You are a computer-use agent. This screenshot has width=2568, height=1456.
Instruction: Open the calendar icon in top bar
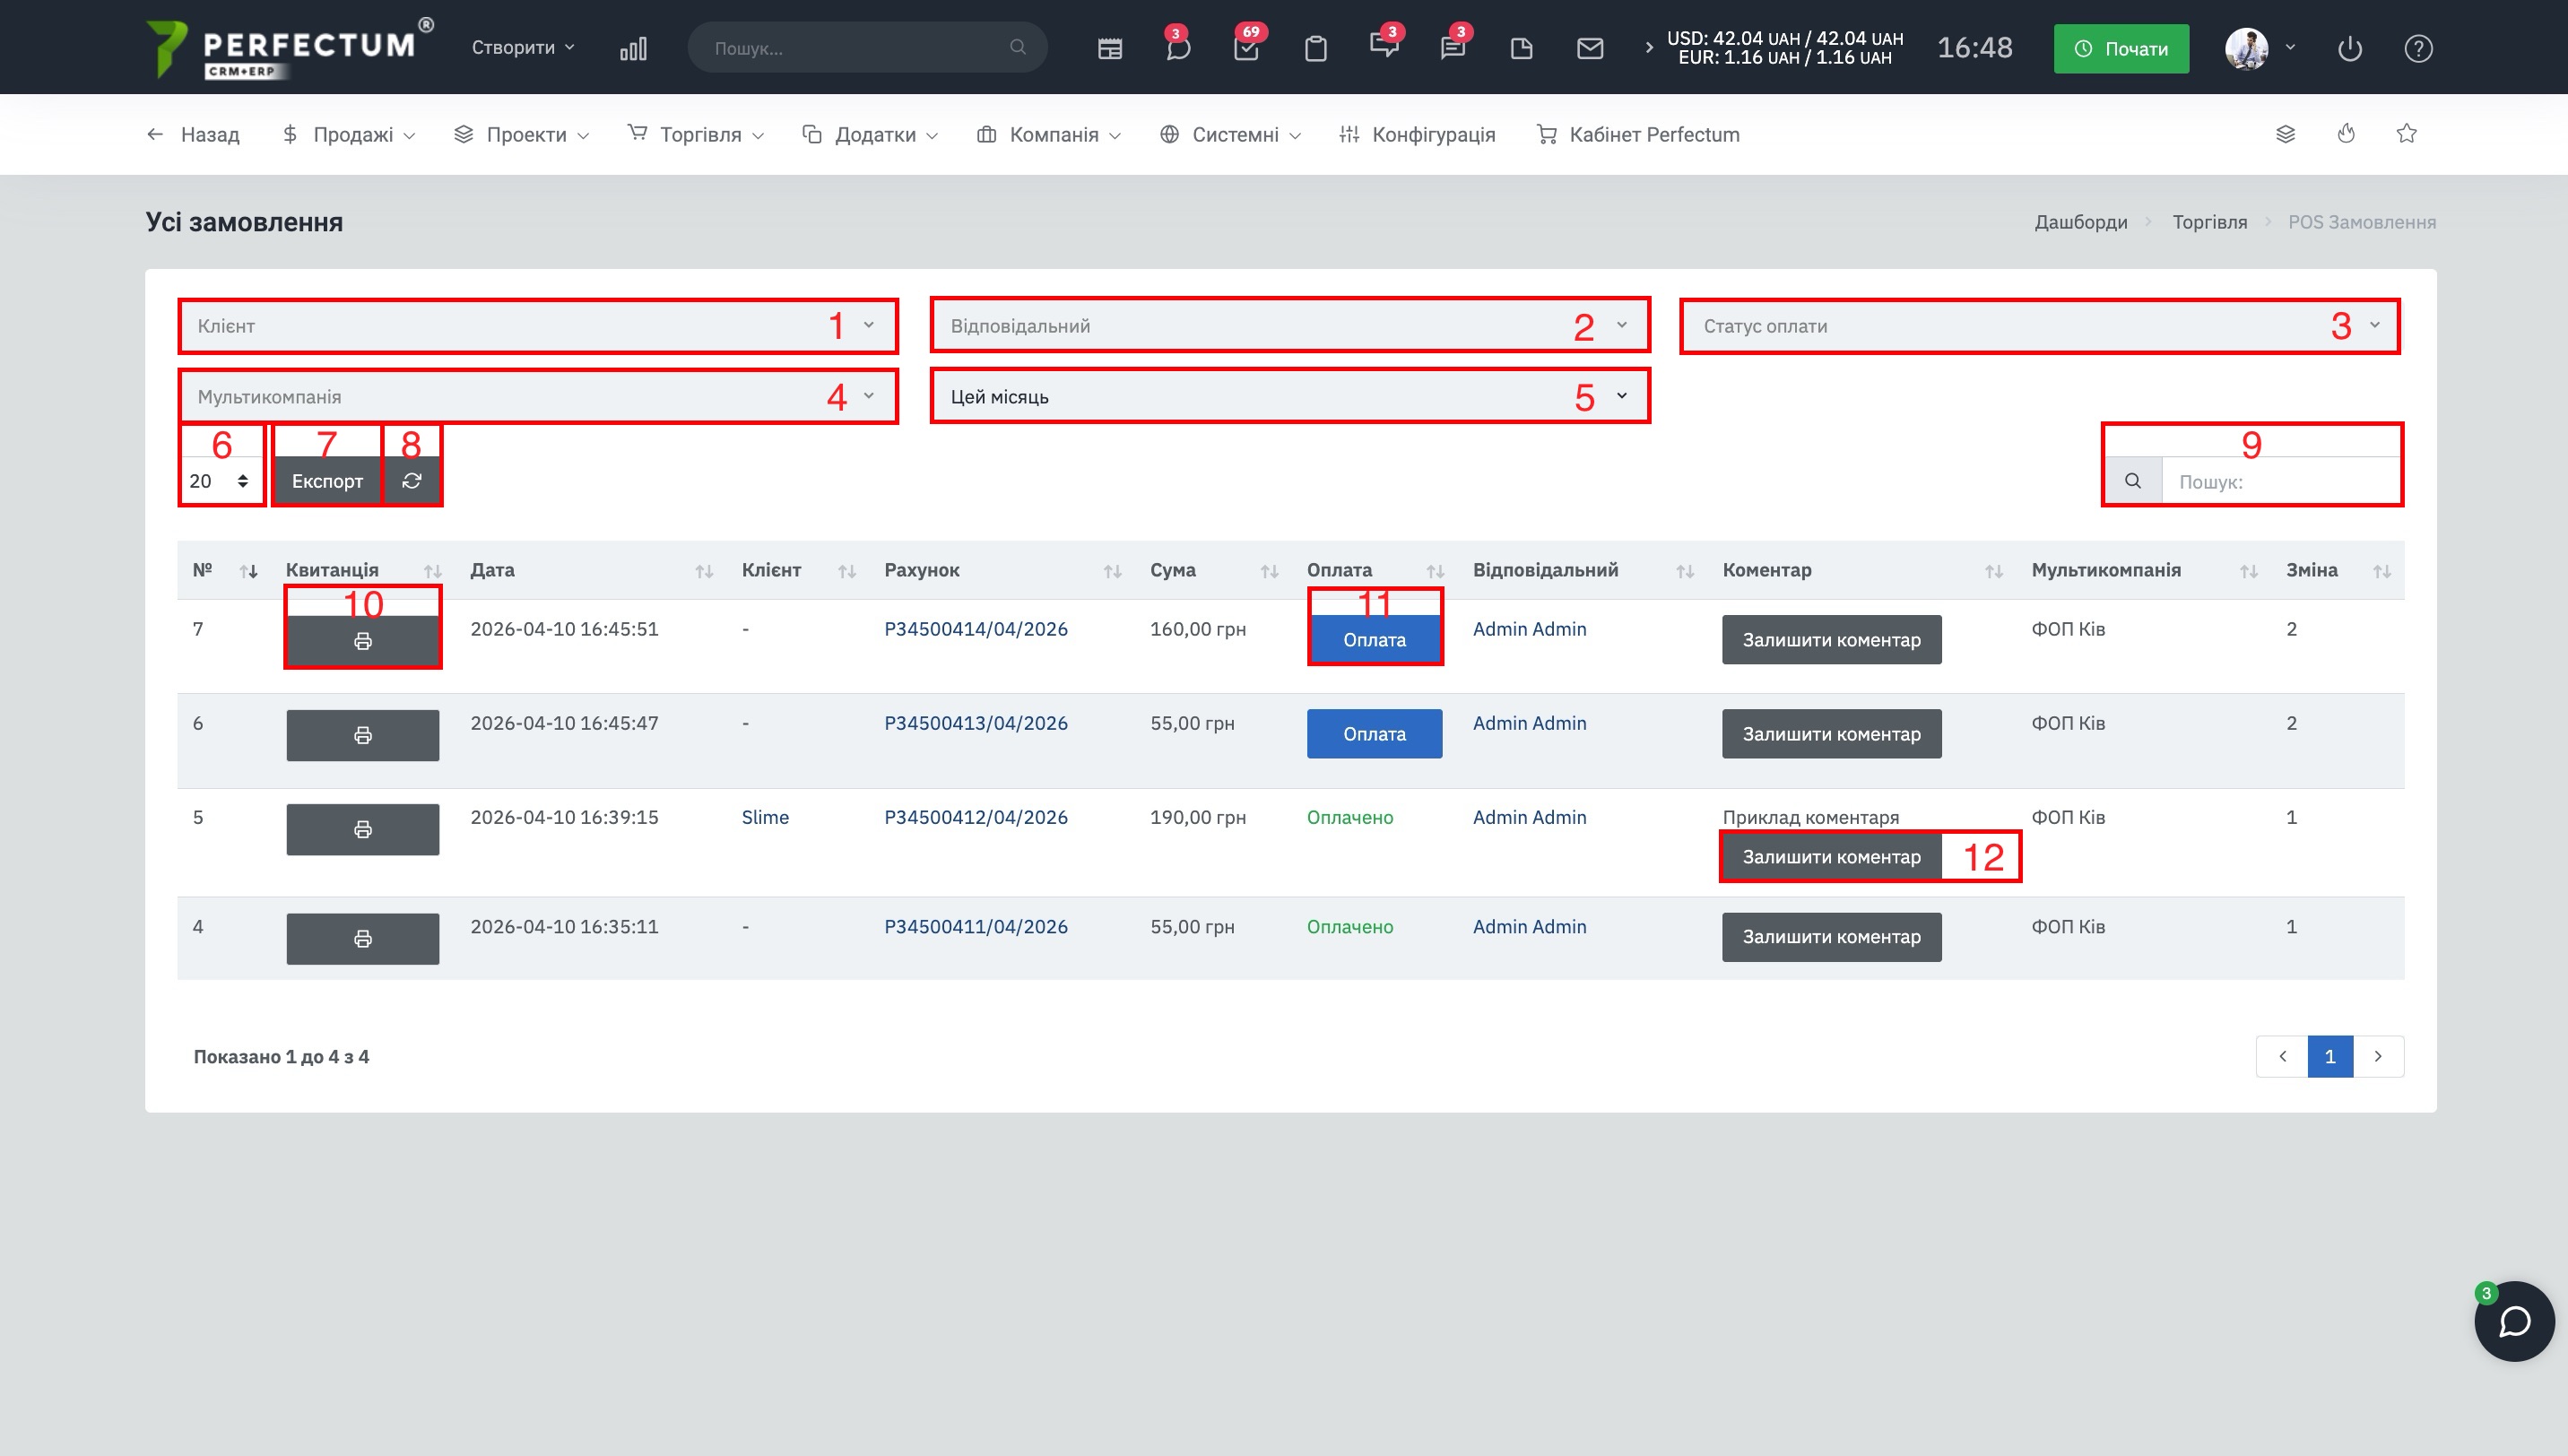pos(1109,48)
